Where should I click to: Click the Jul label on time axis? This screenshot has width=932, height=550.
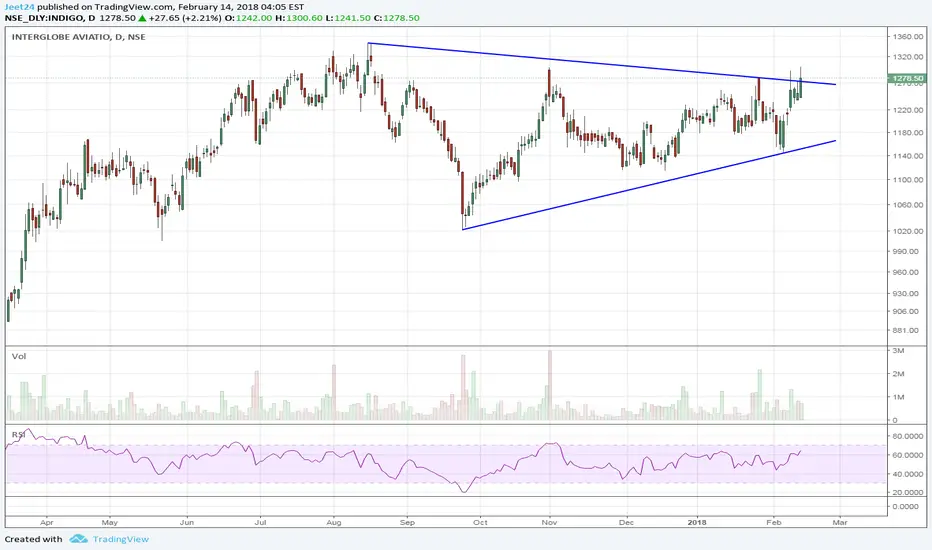pos(260,523)
